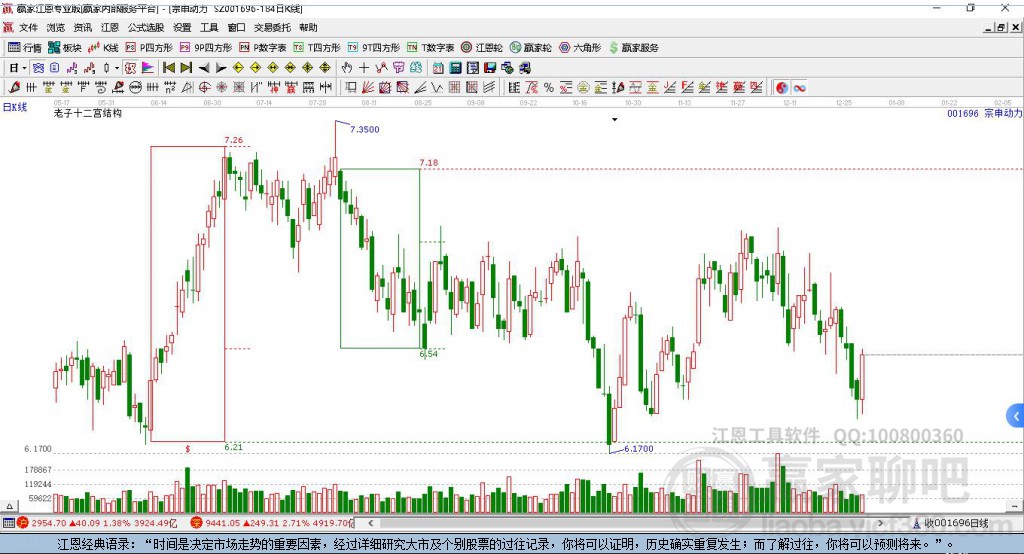1024x554 pixels.
Task: Jump to first bar with green skip-back icon
Action: [168, 68]
